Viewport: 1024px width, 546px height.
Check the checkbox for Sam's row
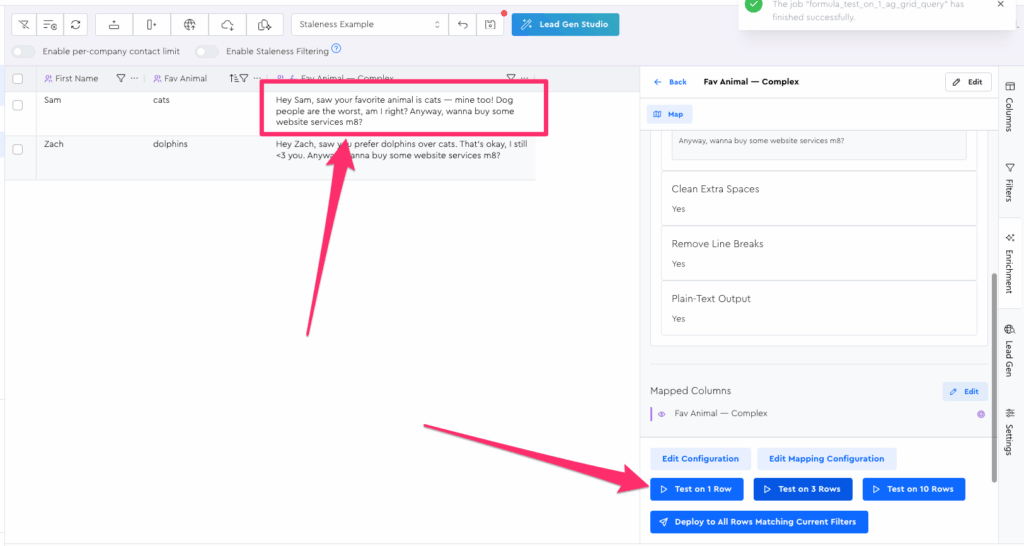click(x=18, y=105)
